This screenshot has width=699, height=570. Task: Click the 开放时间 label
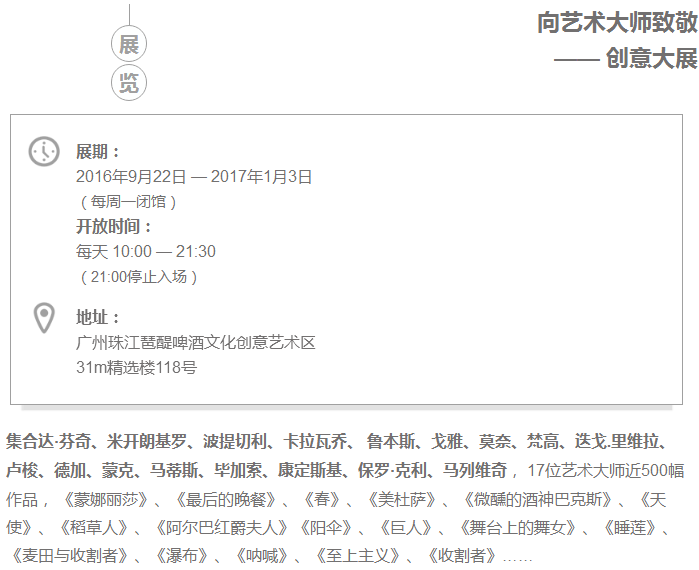pyautogui.click(x=114, y=227)
